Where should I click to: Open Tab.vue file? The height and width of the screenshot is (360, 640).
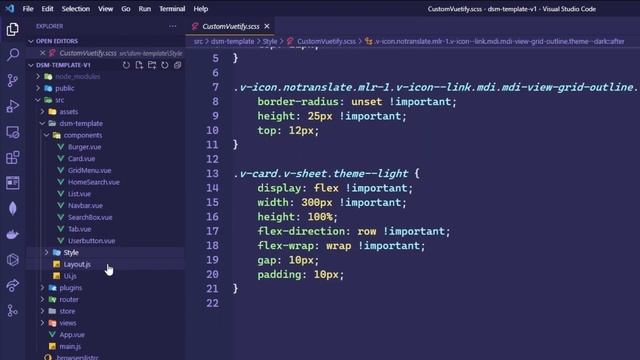(79, 229)
